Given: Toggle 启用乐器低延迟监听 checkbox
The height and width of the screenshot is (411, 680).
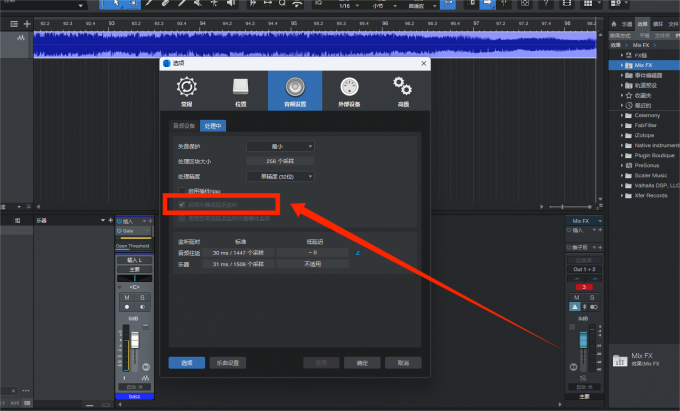Looking at the screenshot, I should point(182,204).
